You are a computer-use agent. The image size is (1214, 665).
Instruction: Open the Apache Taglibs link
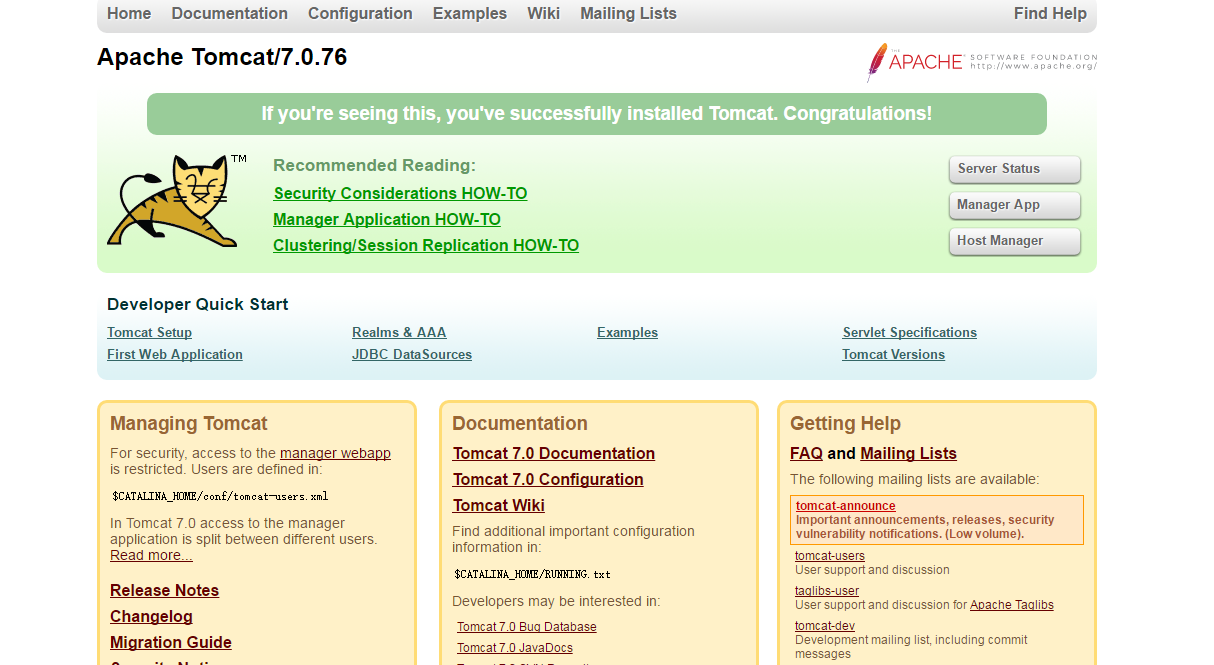point(1012,605)
